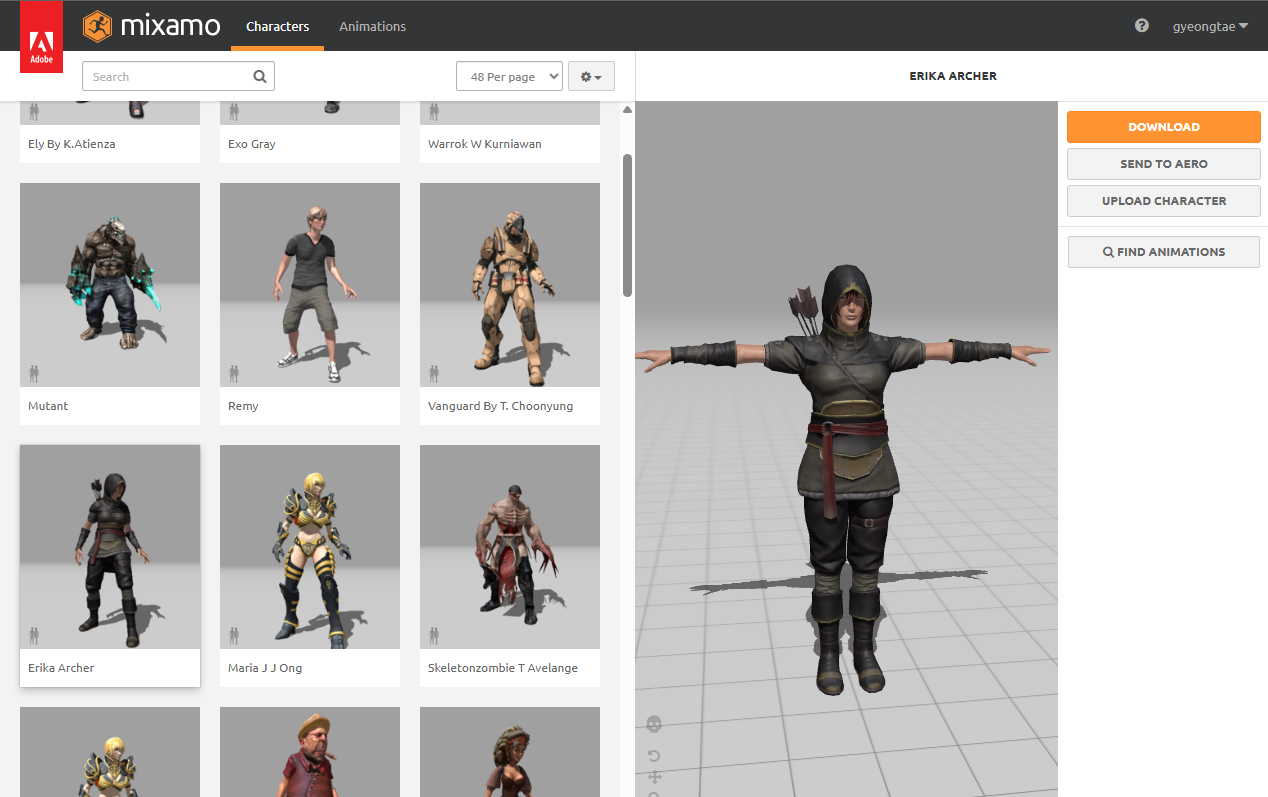
Task: Click the Find Animations button
Action: tap(1164, 252)
